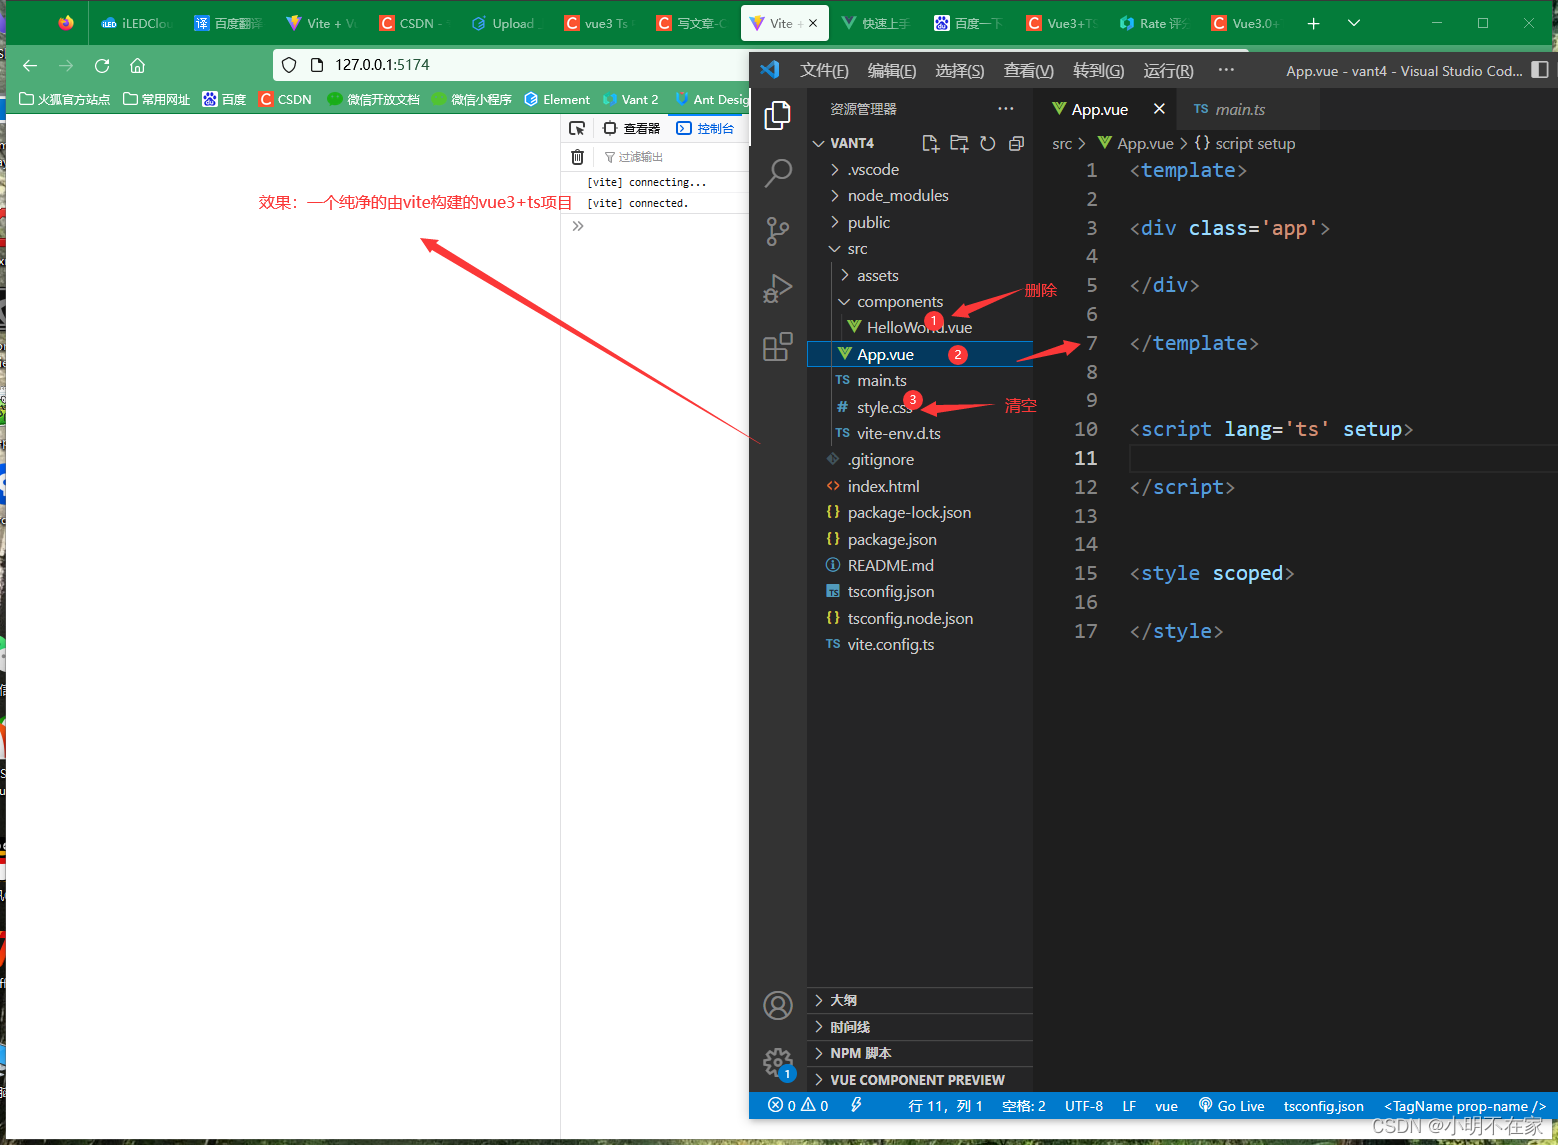Open the 编辑(E) menu
1558x1145 pixels.
pyautogui.click(x=892, y=70)
